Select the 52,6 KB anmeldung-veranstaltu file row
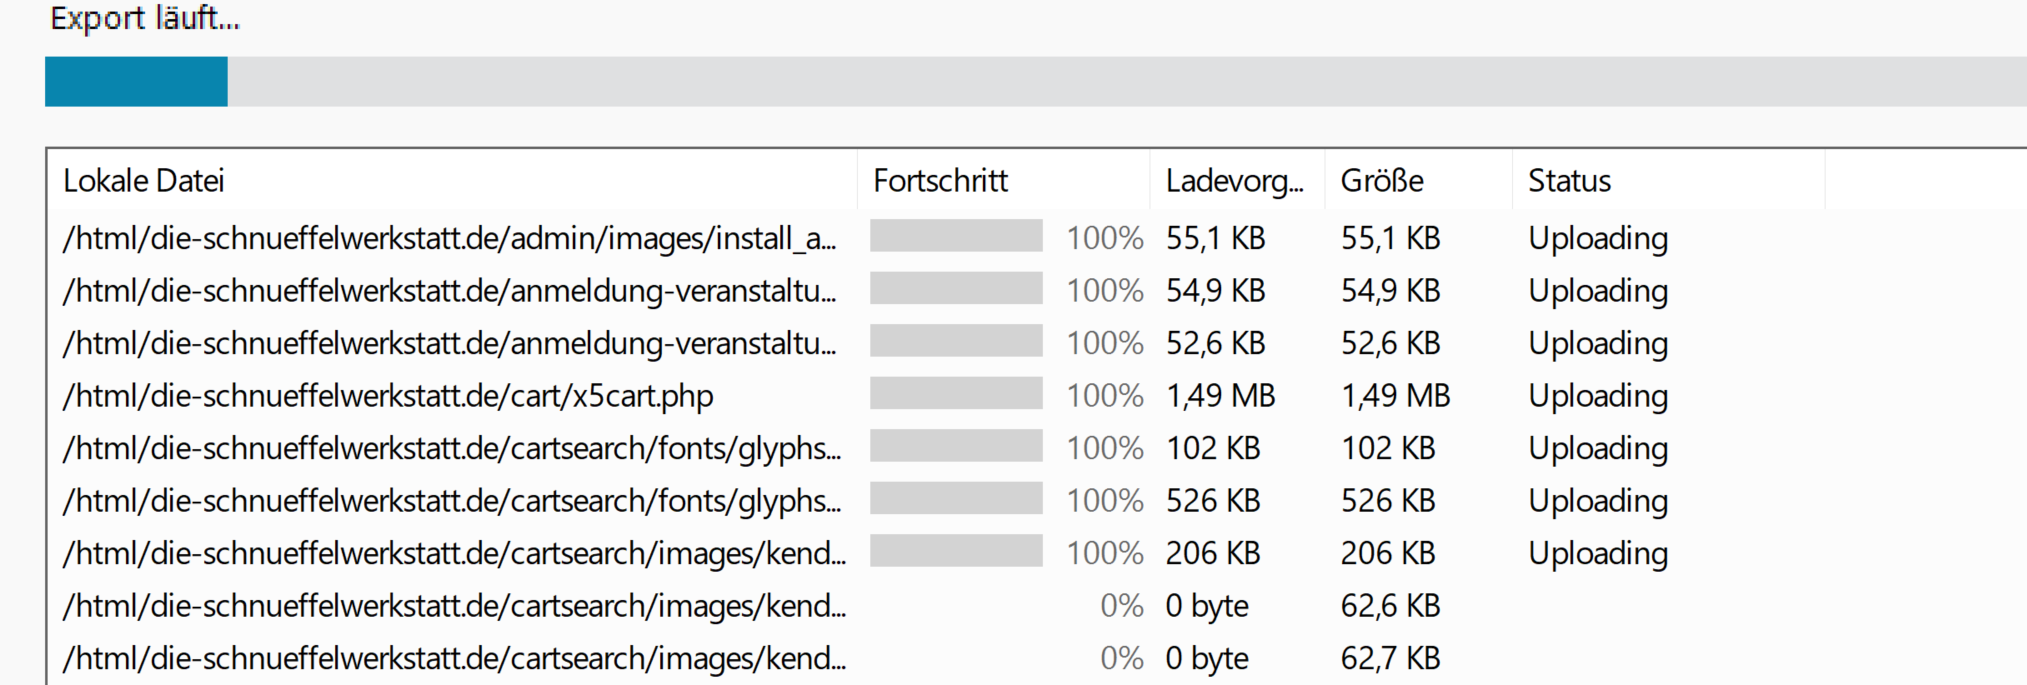Screen dimensions: 2027x685 click(x=449, y=344)
